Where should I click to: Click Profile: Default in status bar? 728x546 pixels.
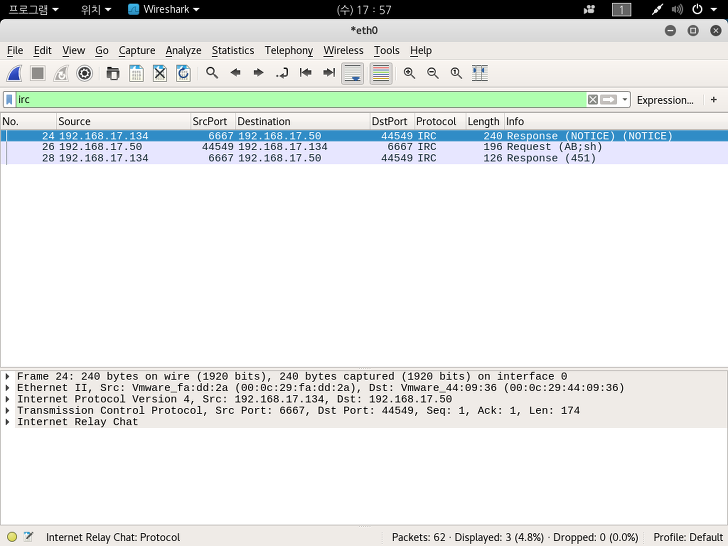tap(688, 537)
